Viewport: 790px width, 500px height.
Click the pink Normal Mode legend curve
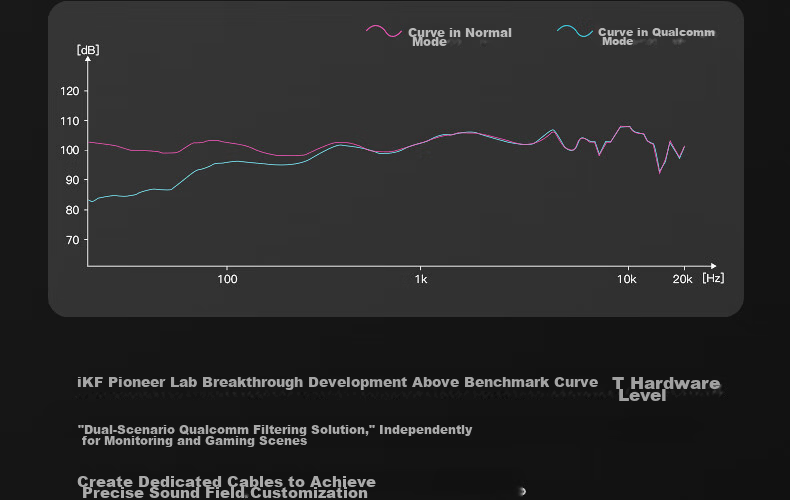click(384, 31)
